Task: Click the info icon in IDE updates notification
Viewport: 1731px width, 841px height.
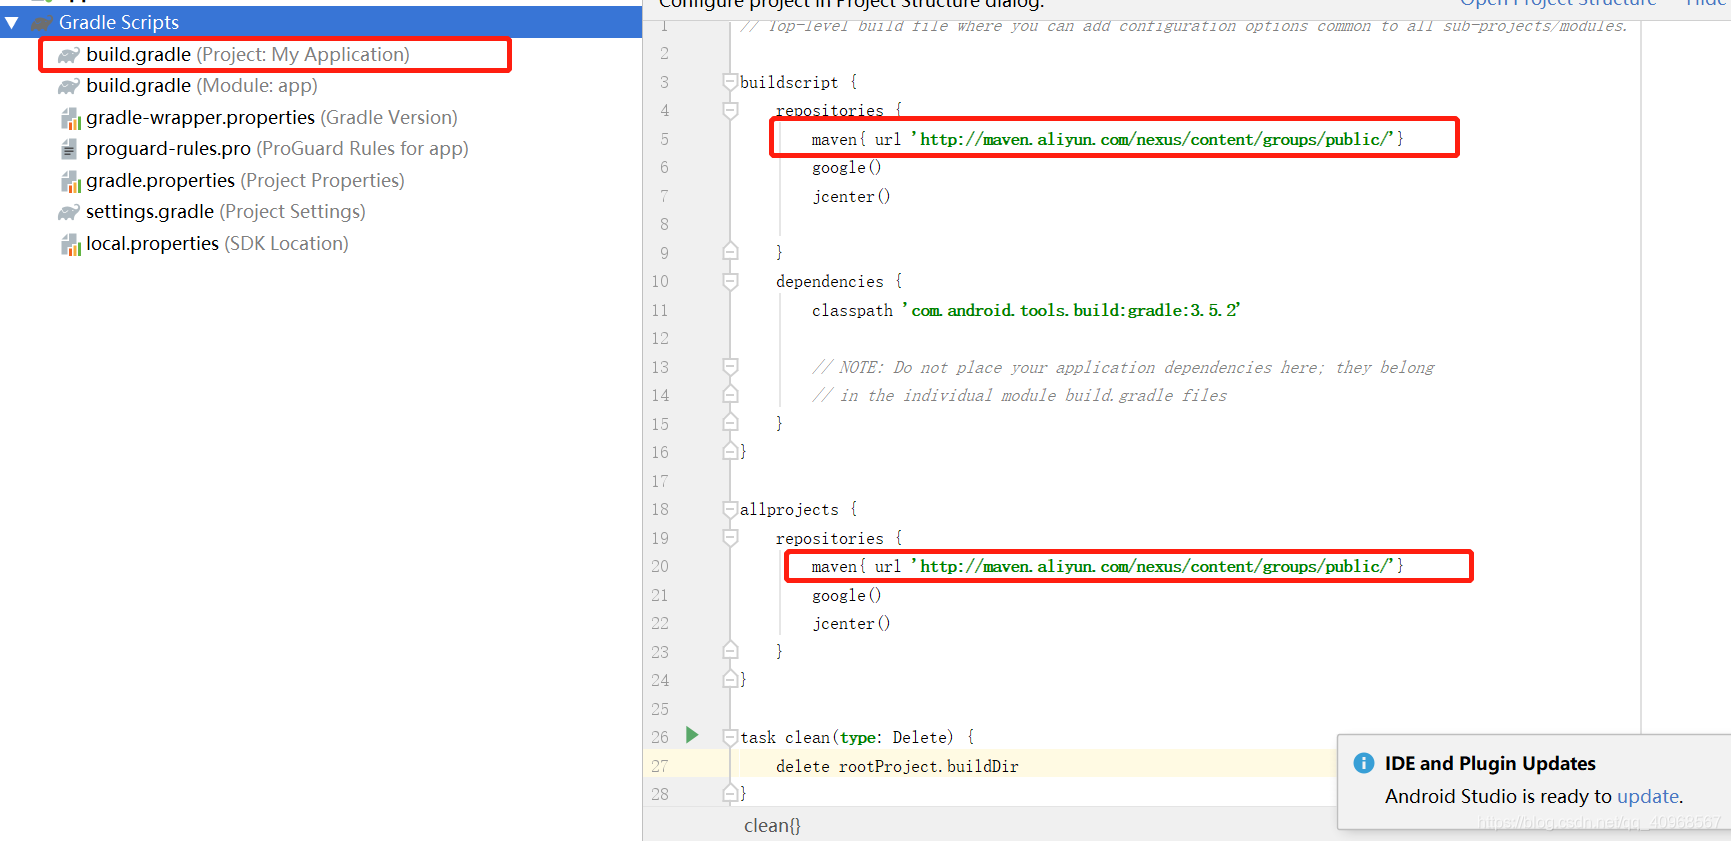Action: pos(1364,763)
